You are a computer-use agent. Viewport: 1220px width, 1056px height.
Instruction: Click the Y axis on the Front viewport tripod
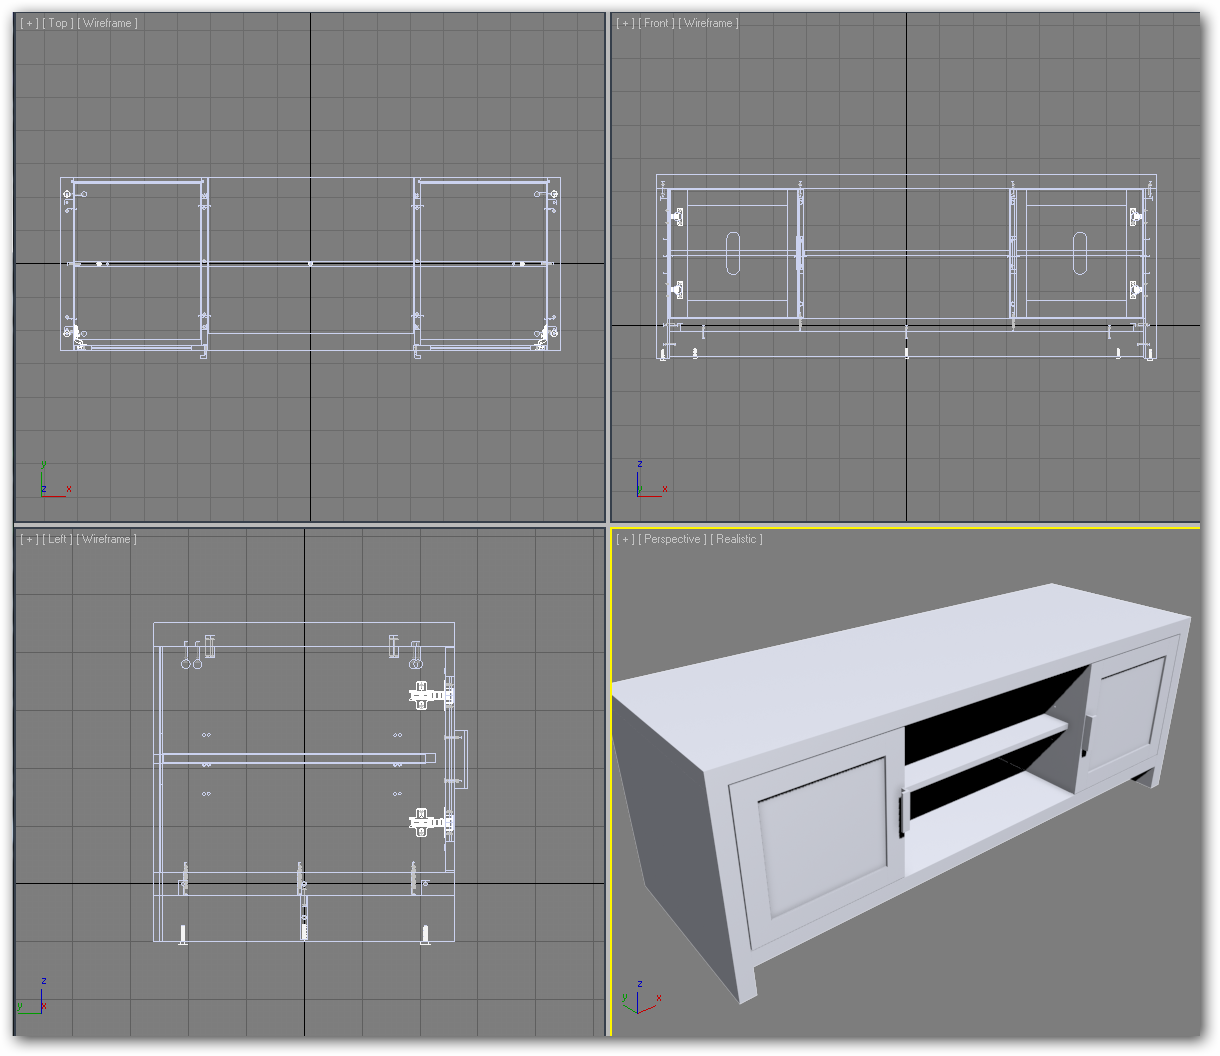point(640,489)
